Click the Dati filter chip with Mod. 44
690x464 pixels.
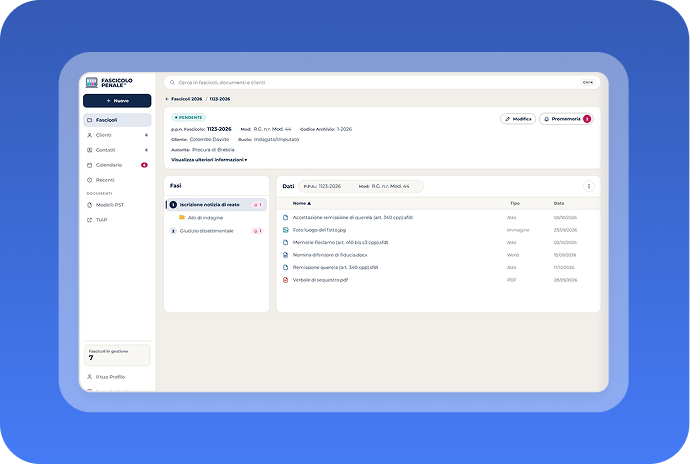[x=361, y=186]
